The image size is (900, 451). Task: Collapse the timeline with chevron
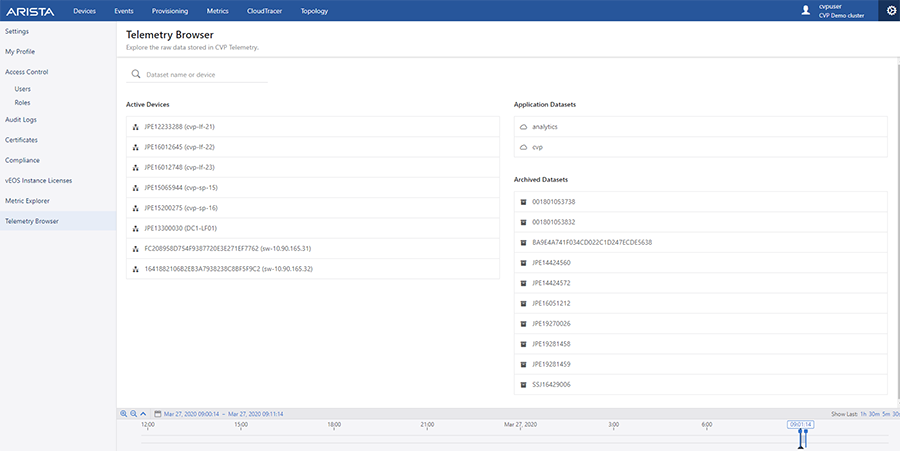coord(143,414)
